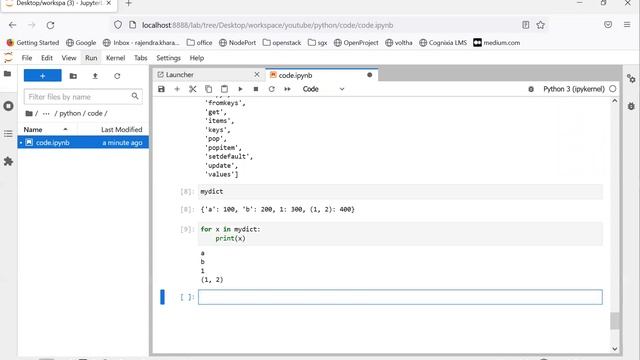Select the cell containing mydict
This screenshot has height=360, width=640.
(400, 191)
